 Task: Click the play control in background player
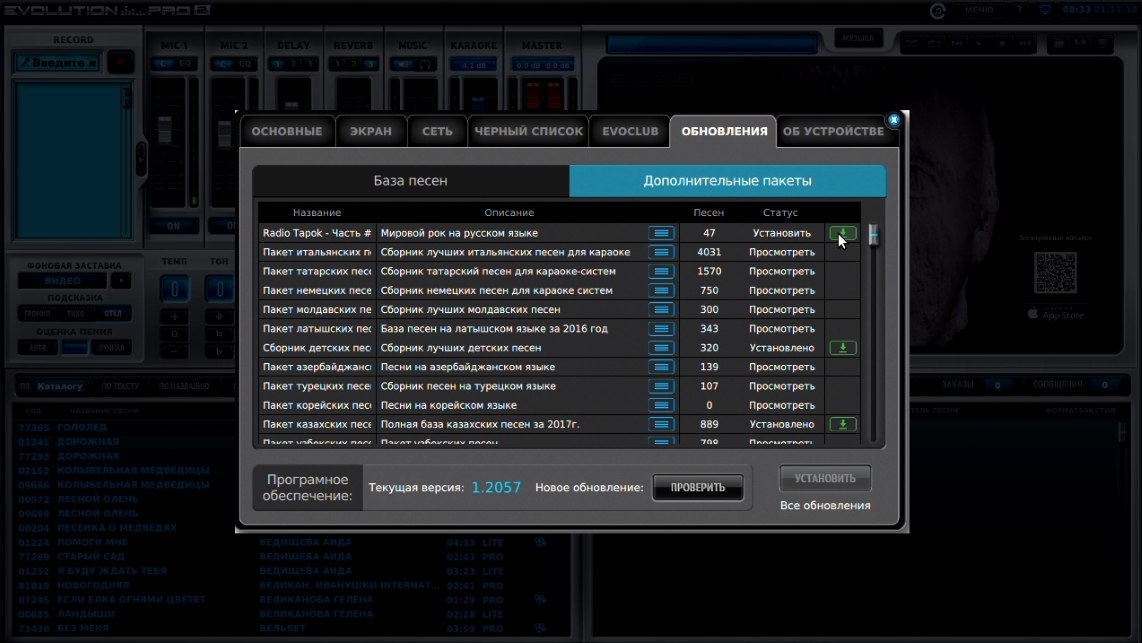click(980, 44)
